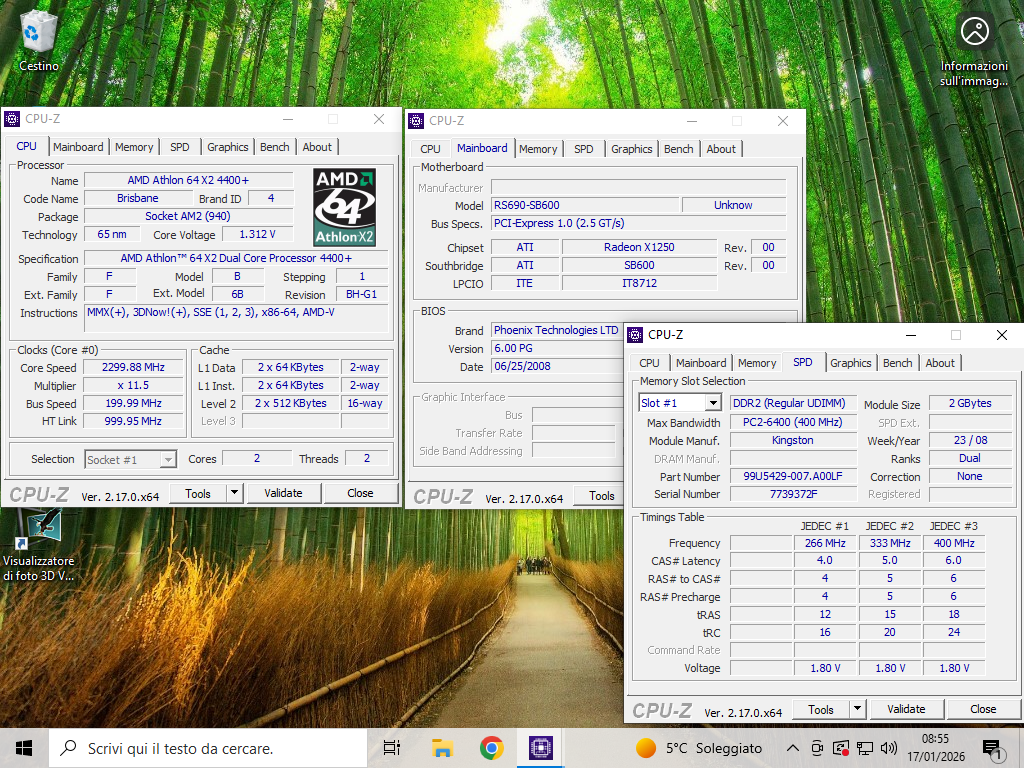Open Task View in taskbar
This screenshot has width=1024, height=768.
391,748
